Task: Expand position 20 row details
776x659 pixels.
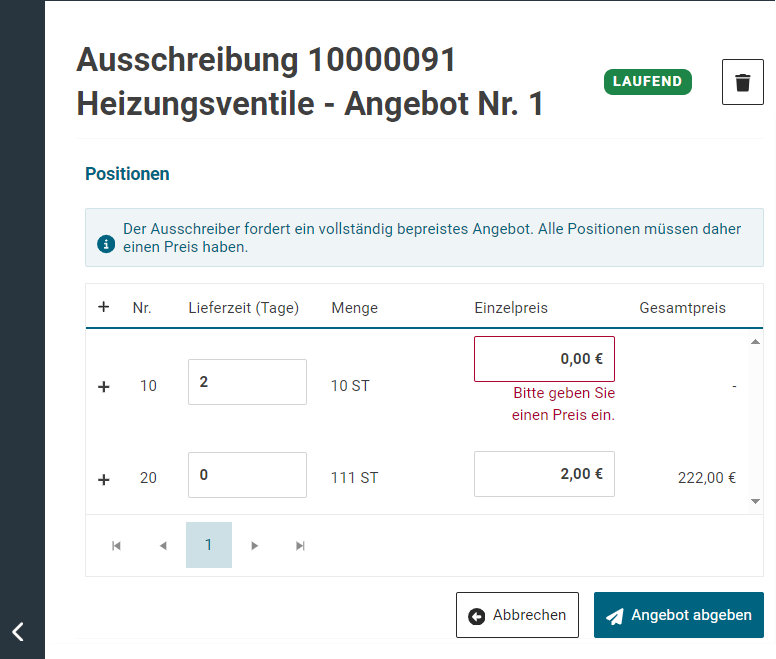Action: point(103,479)
